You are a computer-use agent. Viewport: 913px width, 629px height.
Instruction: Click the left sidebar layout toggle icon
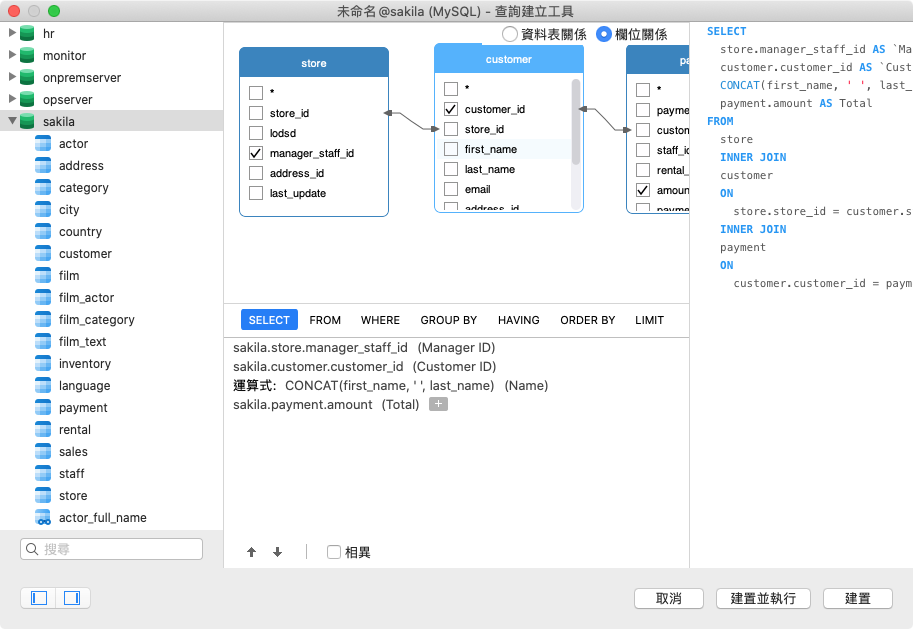point(37,597)
